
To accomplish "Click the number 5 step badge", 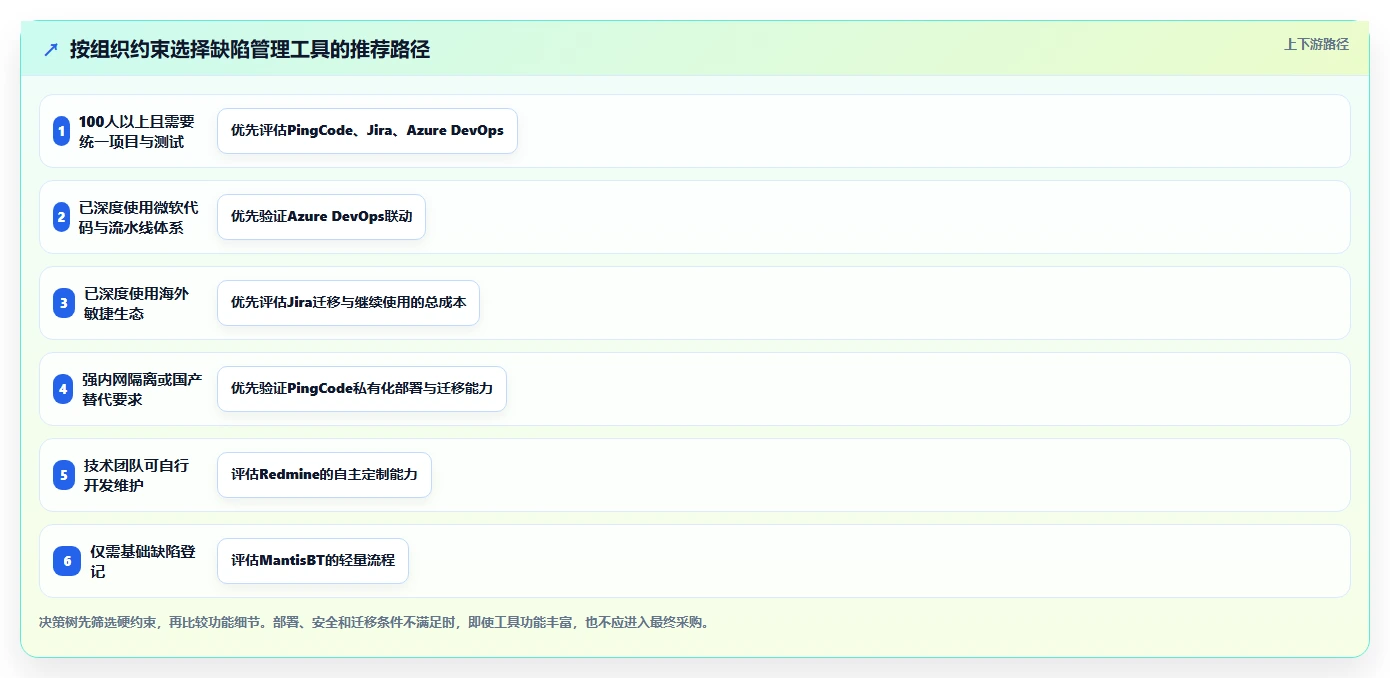I will tap(64, 475).
